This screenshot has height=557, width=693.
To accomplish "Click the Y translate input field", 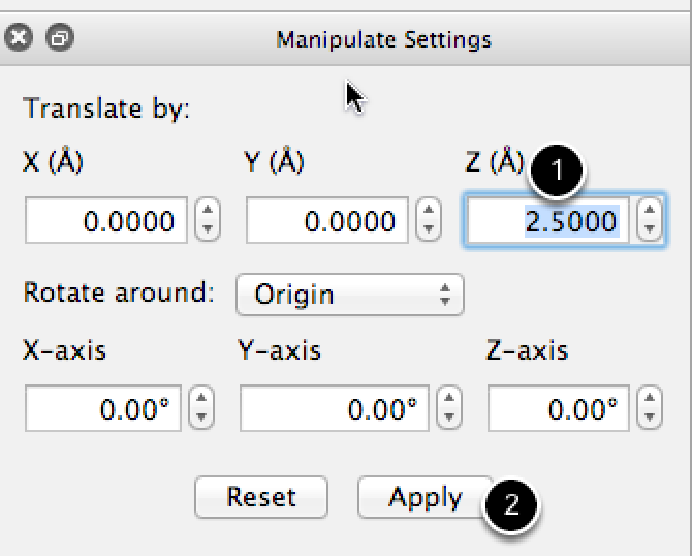I will point(326,220).
